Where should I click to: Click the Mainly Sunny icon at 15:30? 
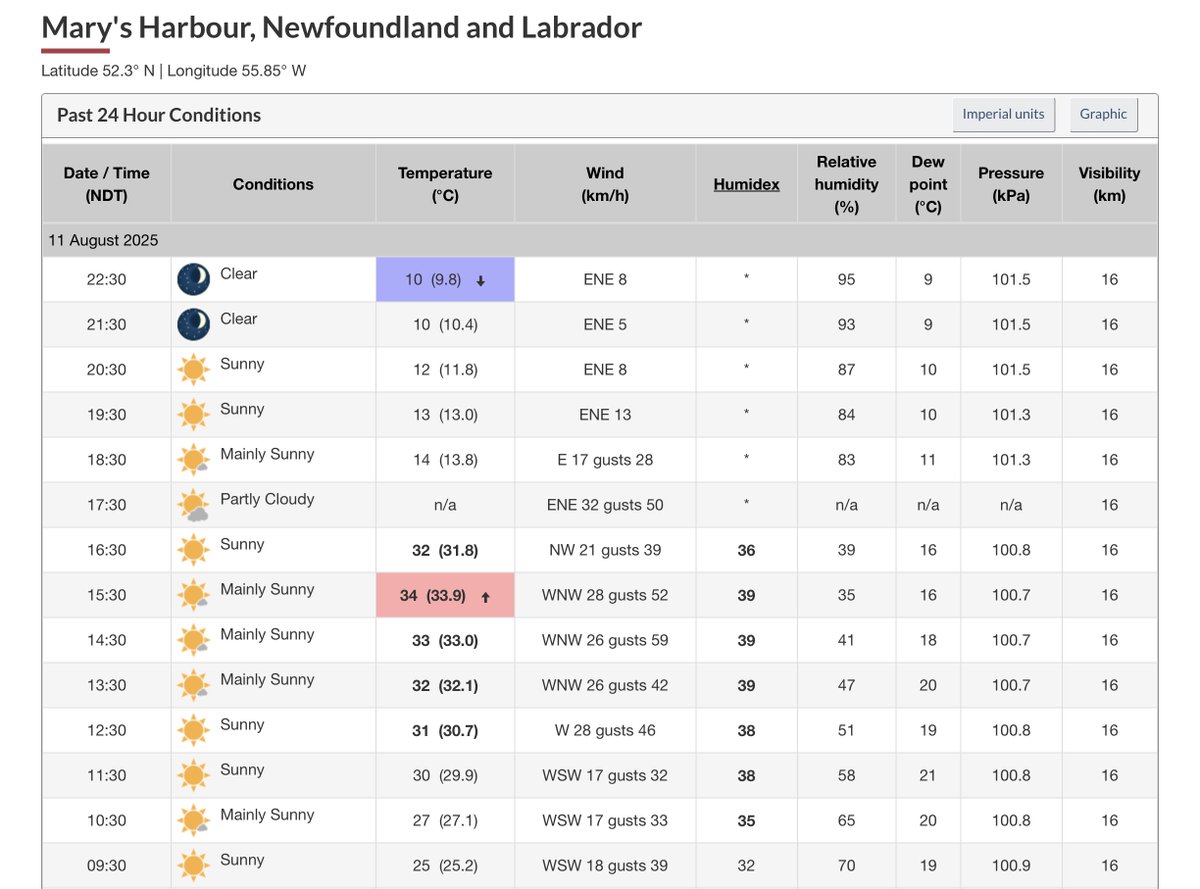point(193,594)
